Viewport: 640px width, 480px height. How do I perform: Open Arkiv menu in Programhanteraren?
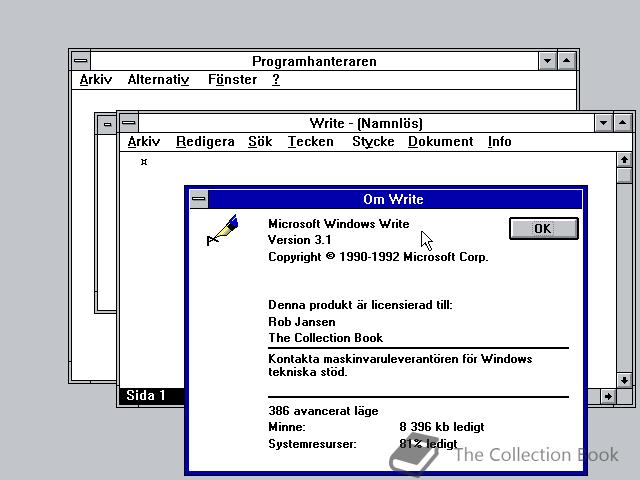96,79
